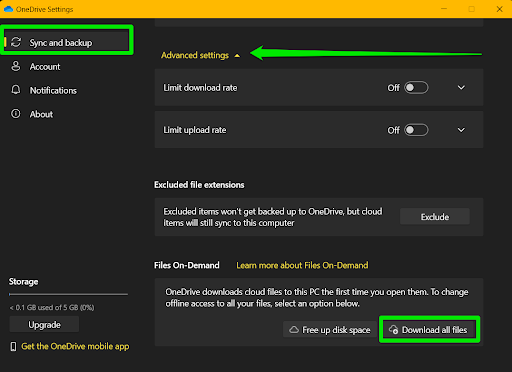
Task: Select the About section
Action: click(41, 114)
